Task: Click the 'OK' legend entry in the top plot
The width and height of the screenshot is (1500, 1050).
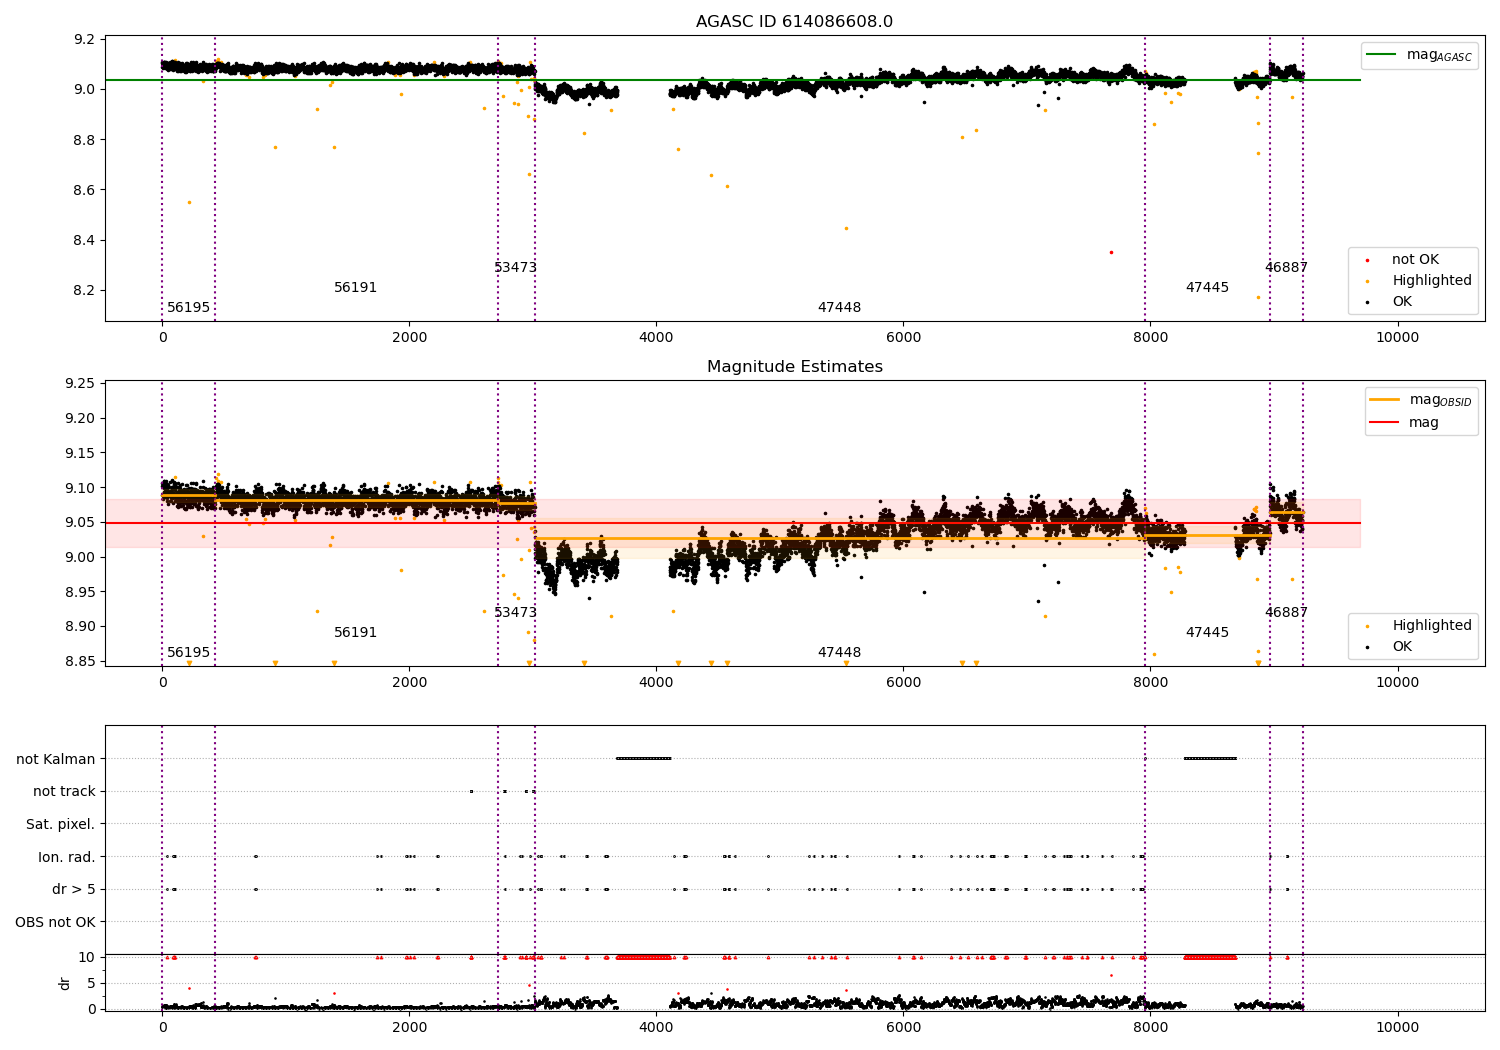Action: click(x=1390, y=302)
